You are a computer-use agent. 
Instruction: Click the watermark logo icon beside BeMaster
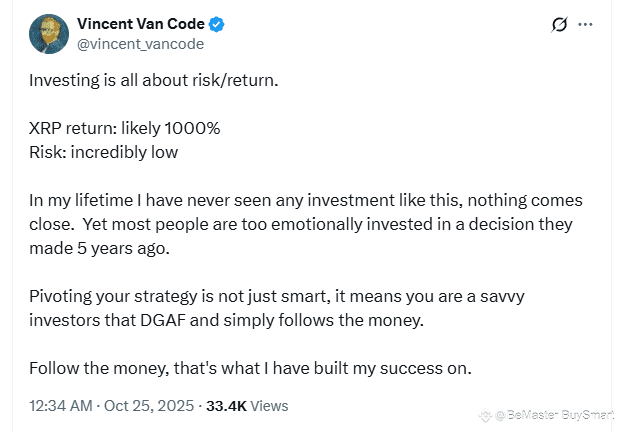point(486,416)
